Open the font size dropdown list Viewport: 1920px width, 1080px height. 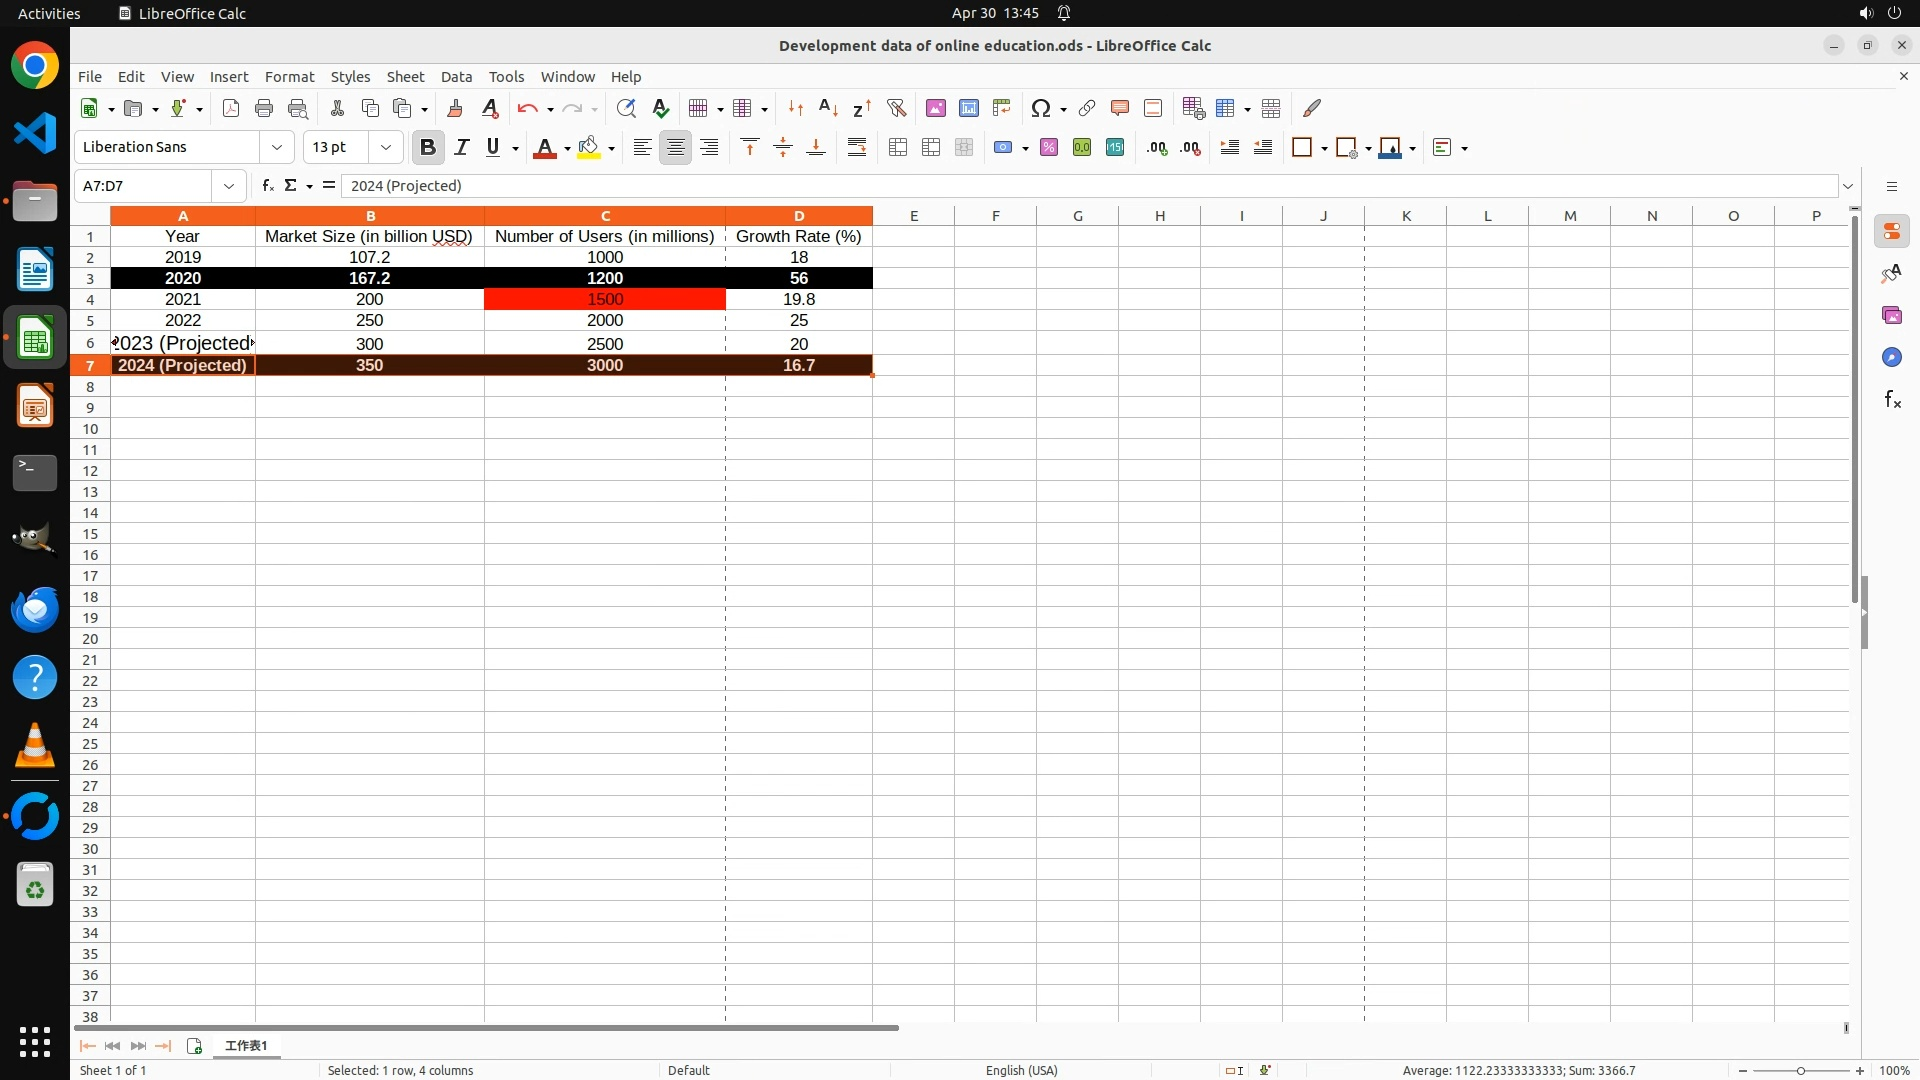coord(386,148)
